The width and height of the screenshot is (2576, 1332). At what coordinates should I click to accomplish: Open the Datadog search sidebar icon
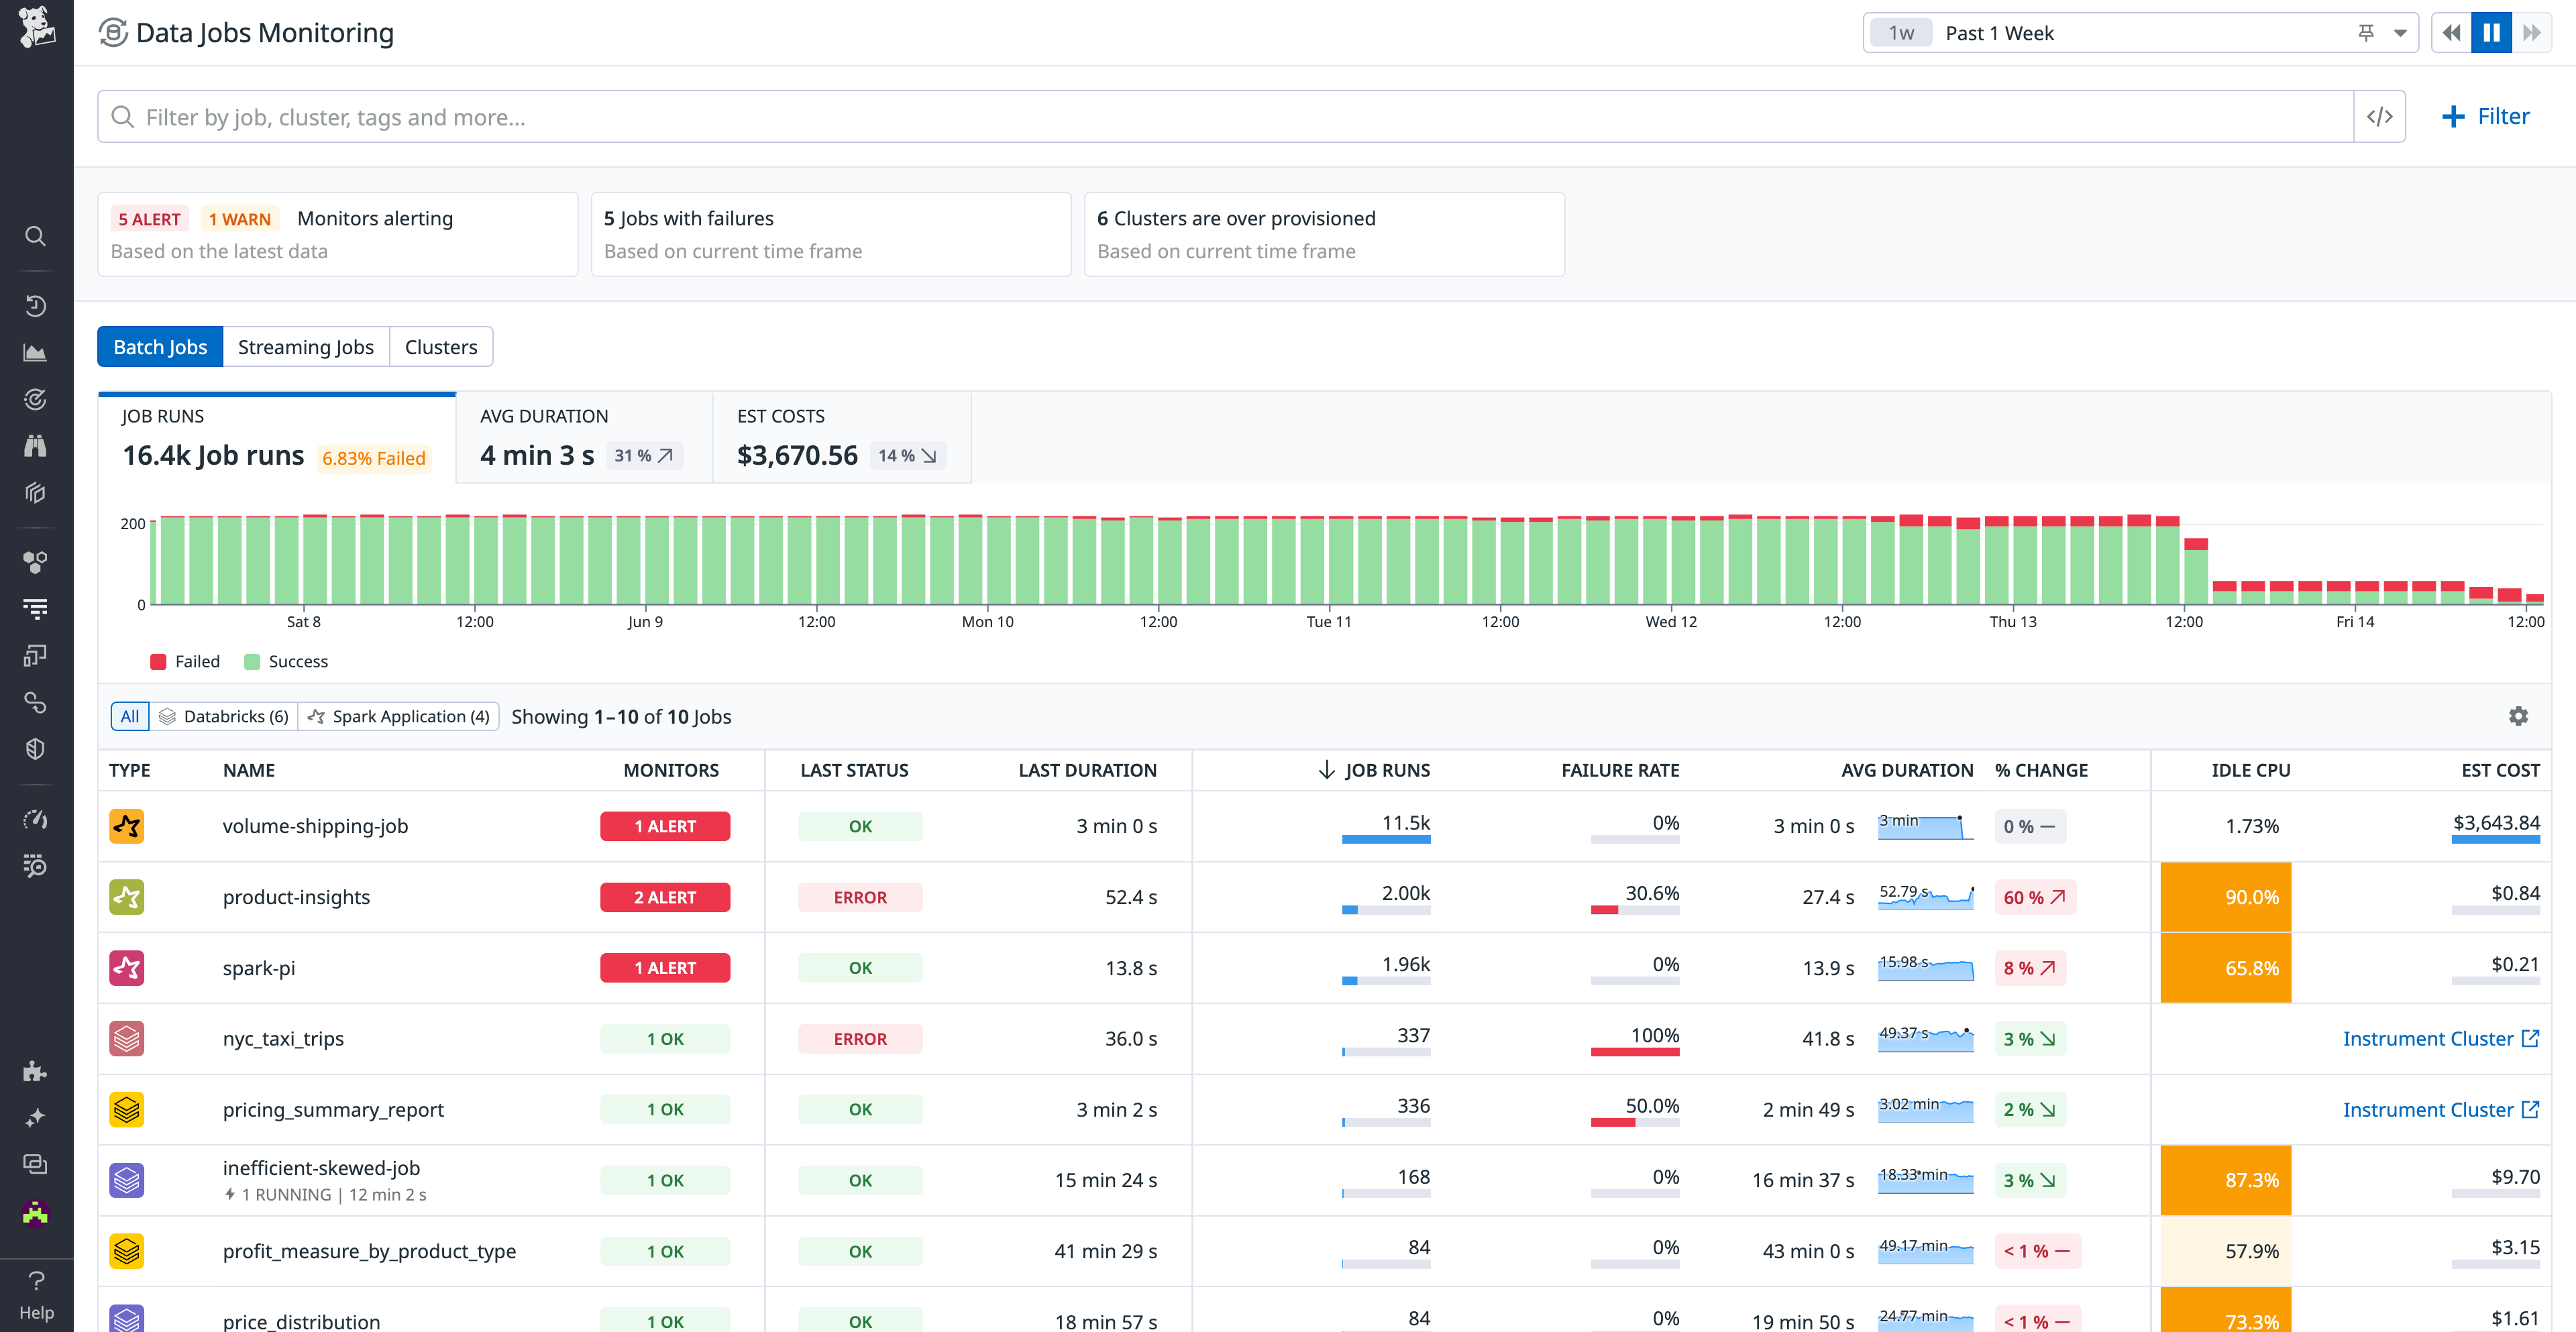pyautogui.click(x=36, y=236)
